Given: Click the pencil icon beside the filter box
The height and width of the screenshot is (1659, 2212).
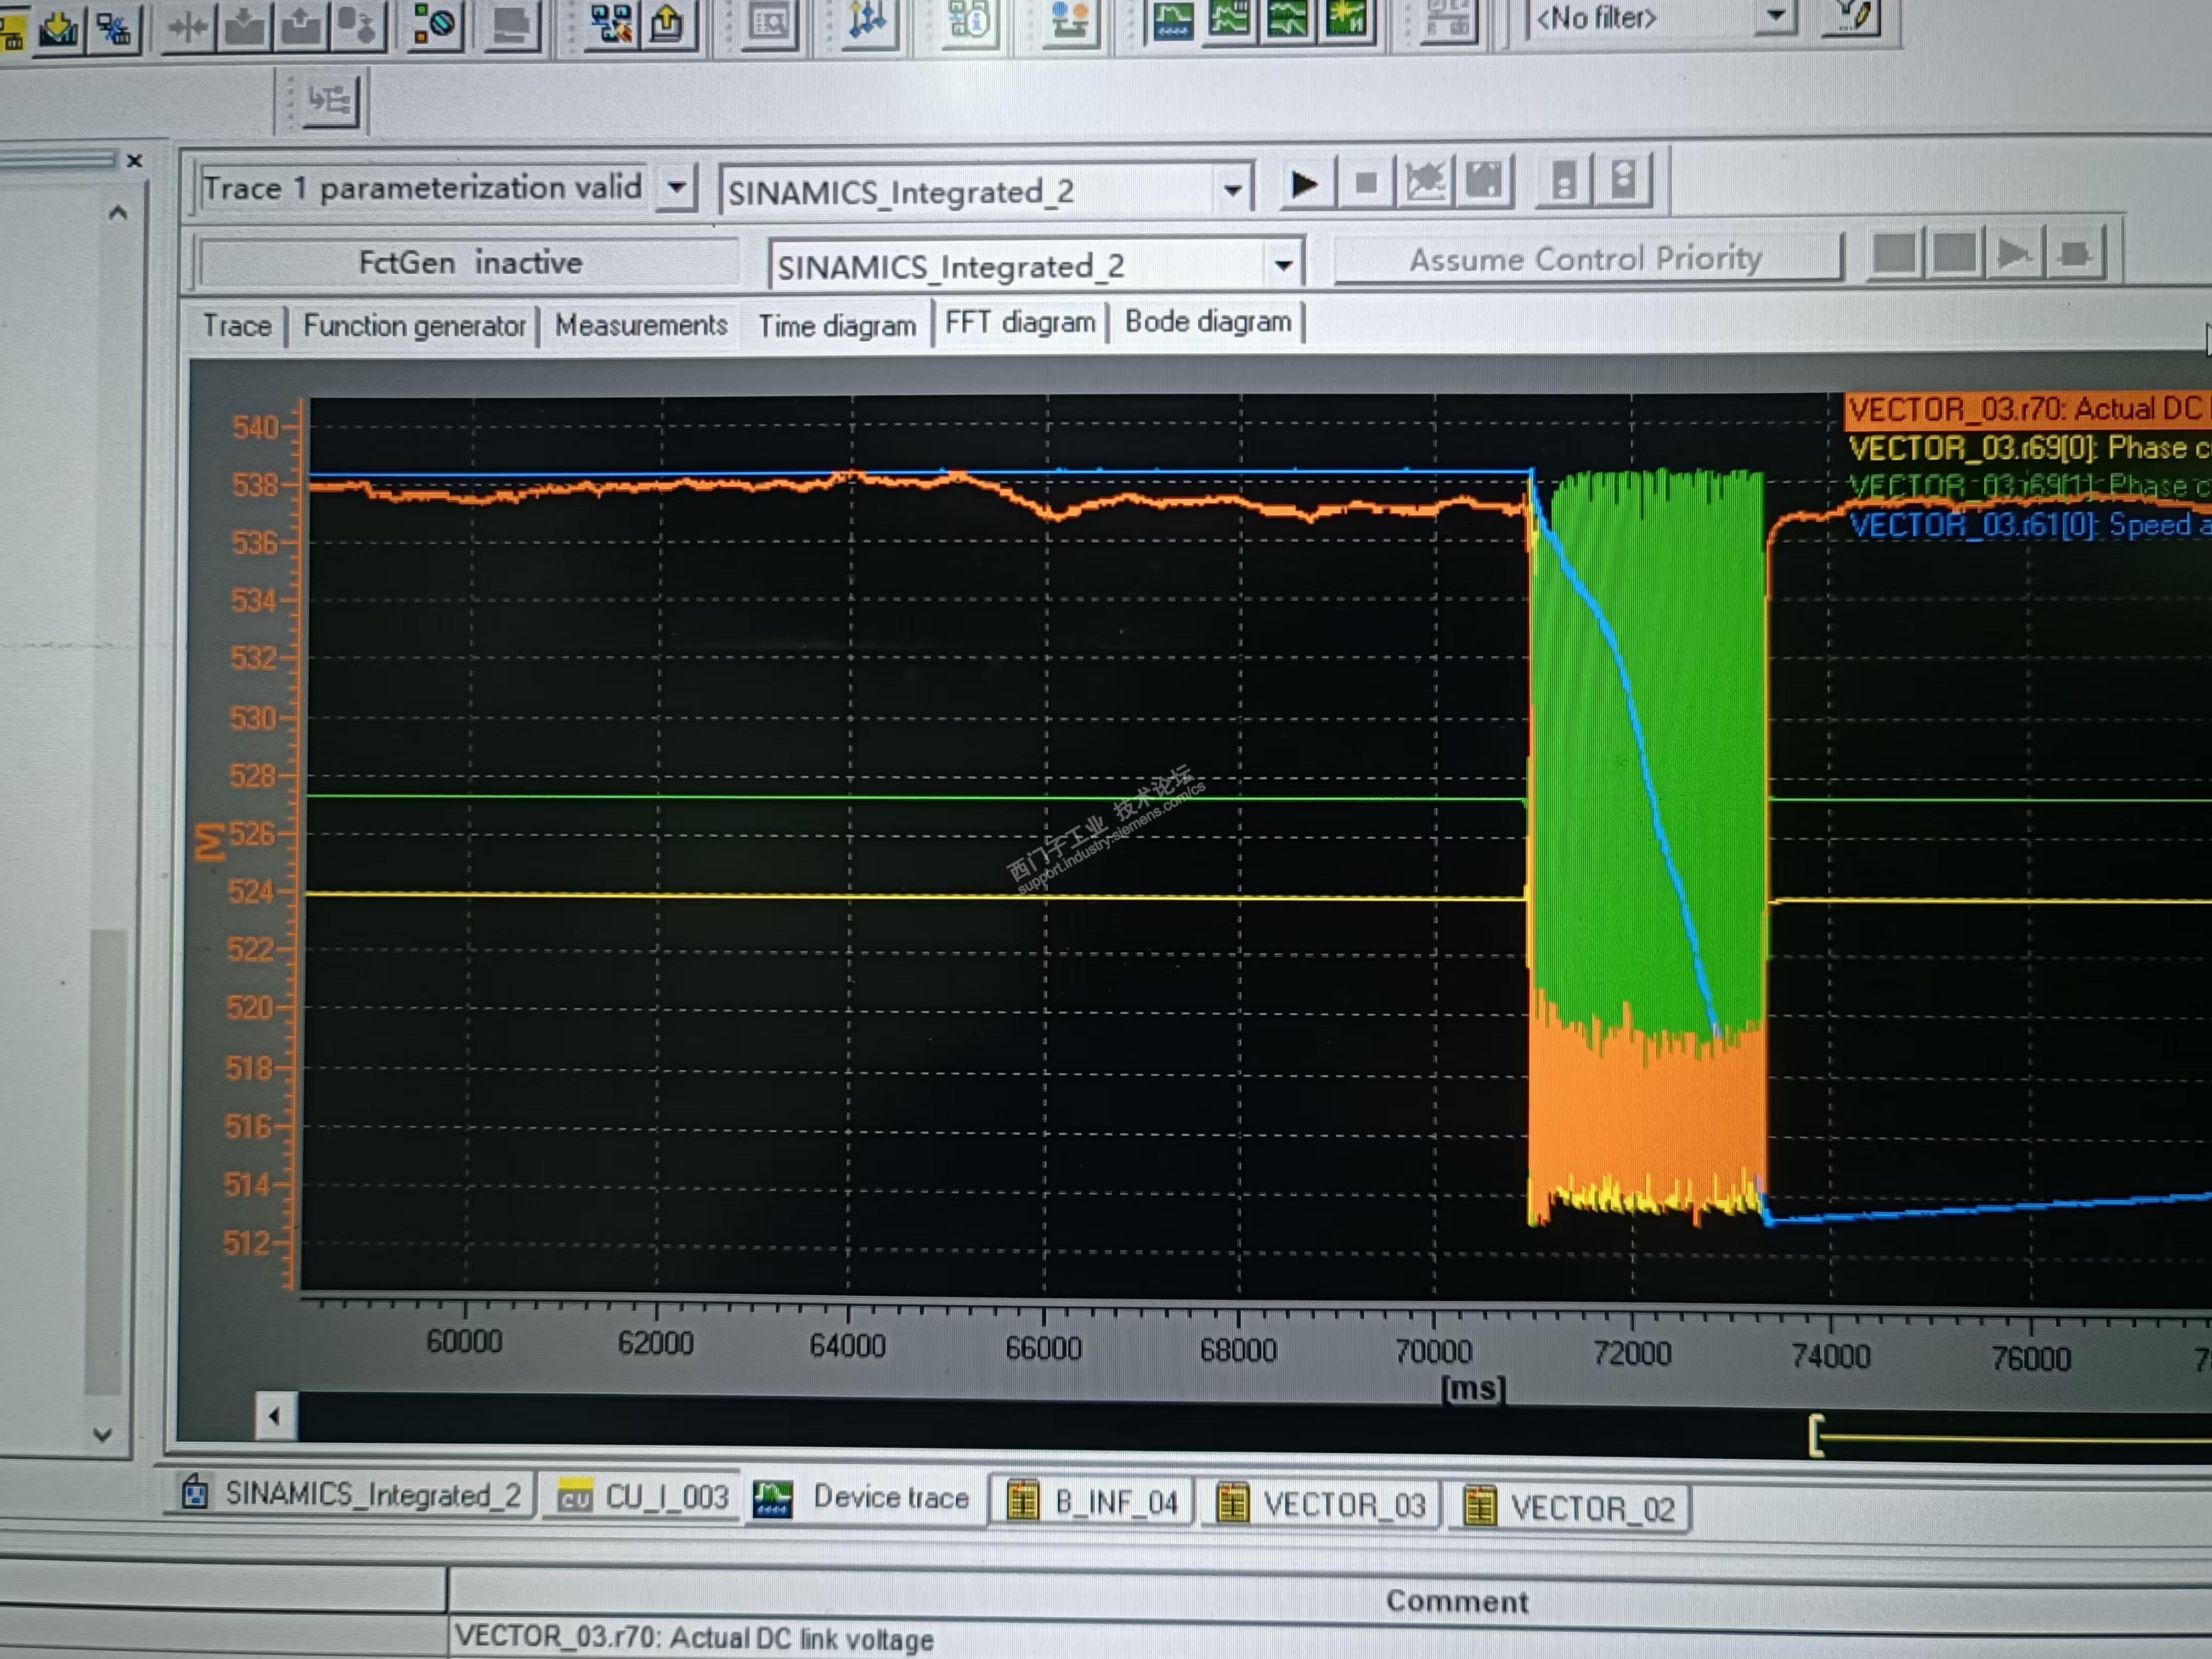Looking at the screenshot, I should (1852, 15).
